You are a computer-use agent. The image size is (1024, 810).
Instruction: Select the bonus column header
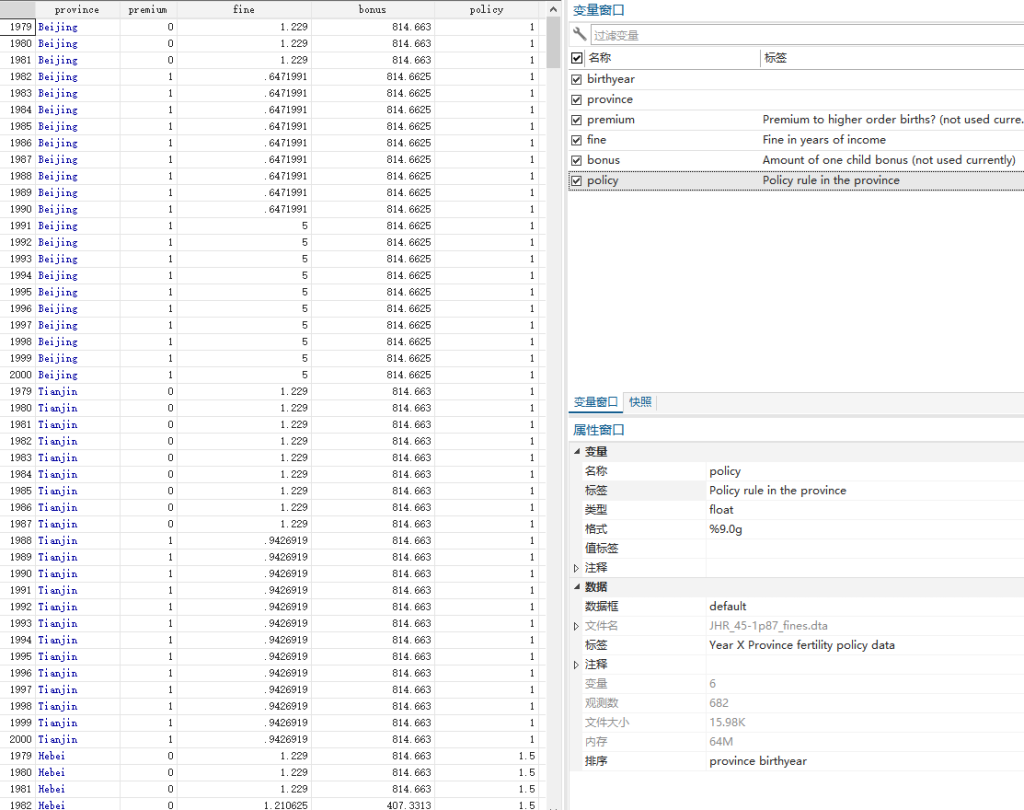coord(373,9)
